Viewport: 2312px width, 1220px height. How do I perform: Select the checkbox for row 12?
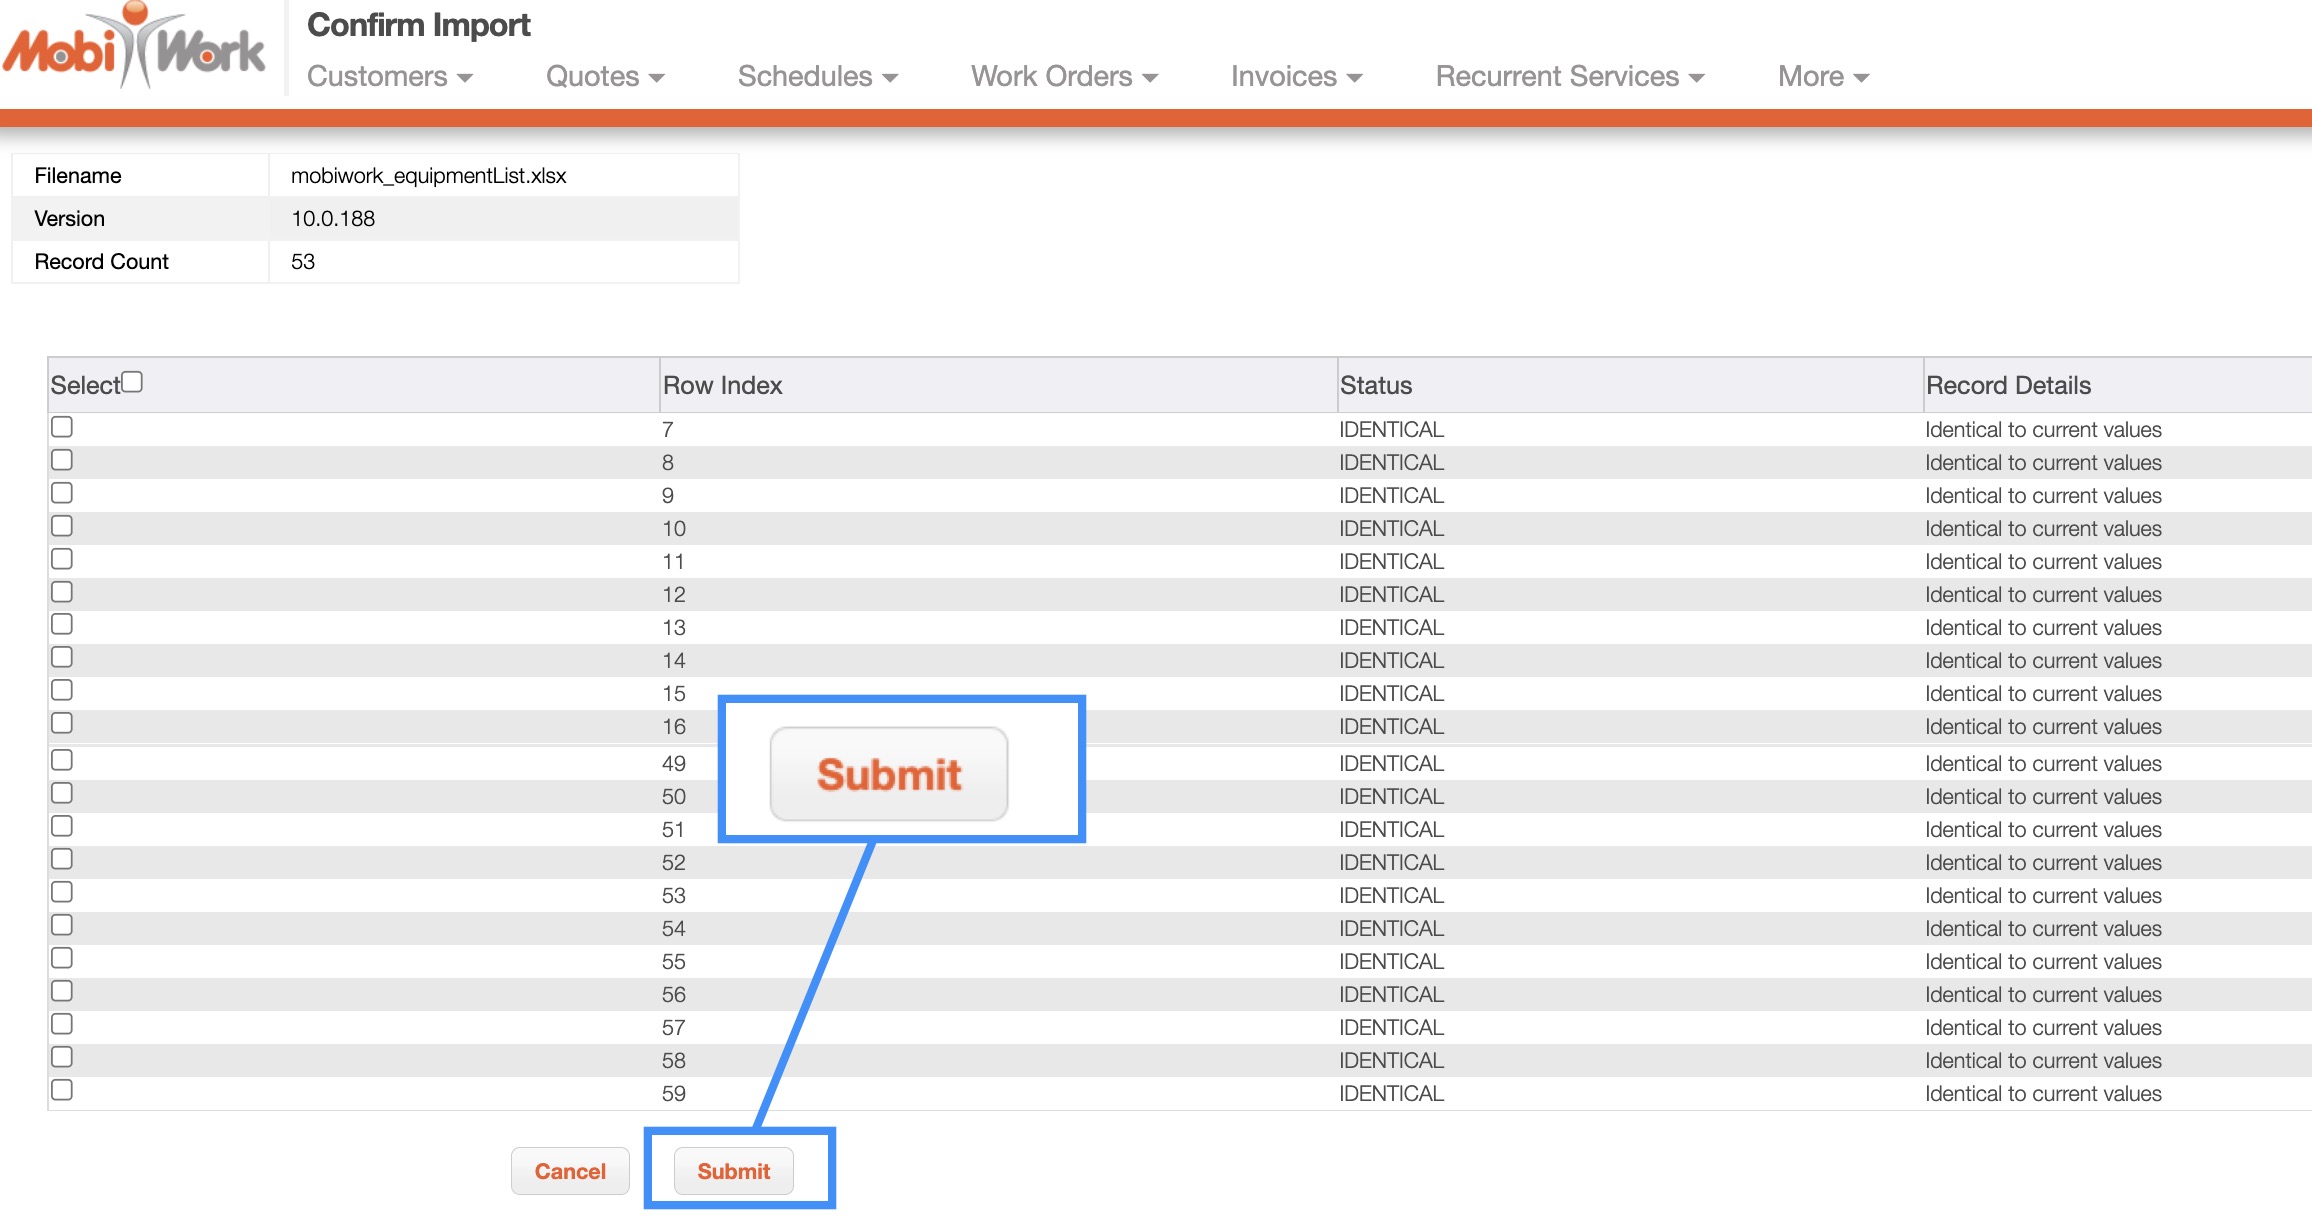(62, 592)
